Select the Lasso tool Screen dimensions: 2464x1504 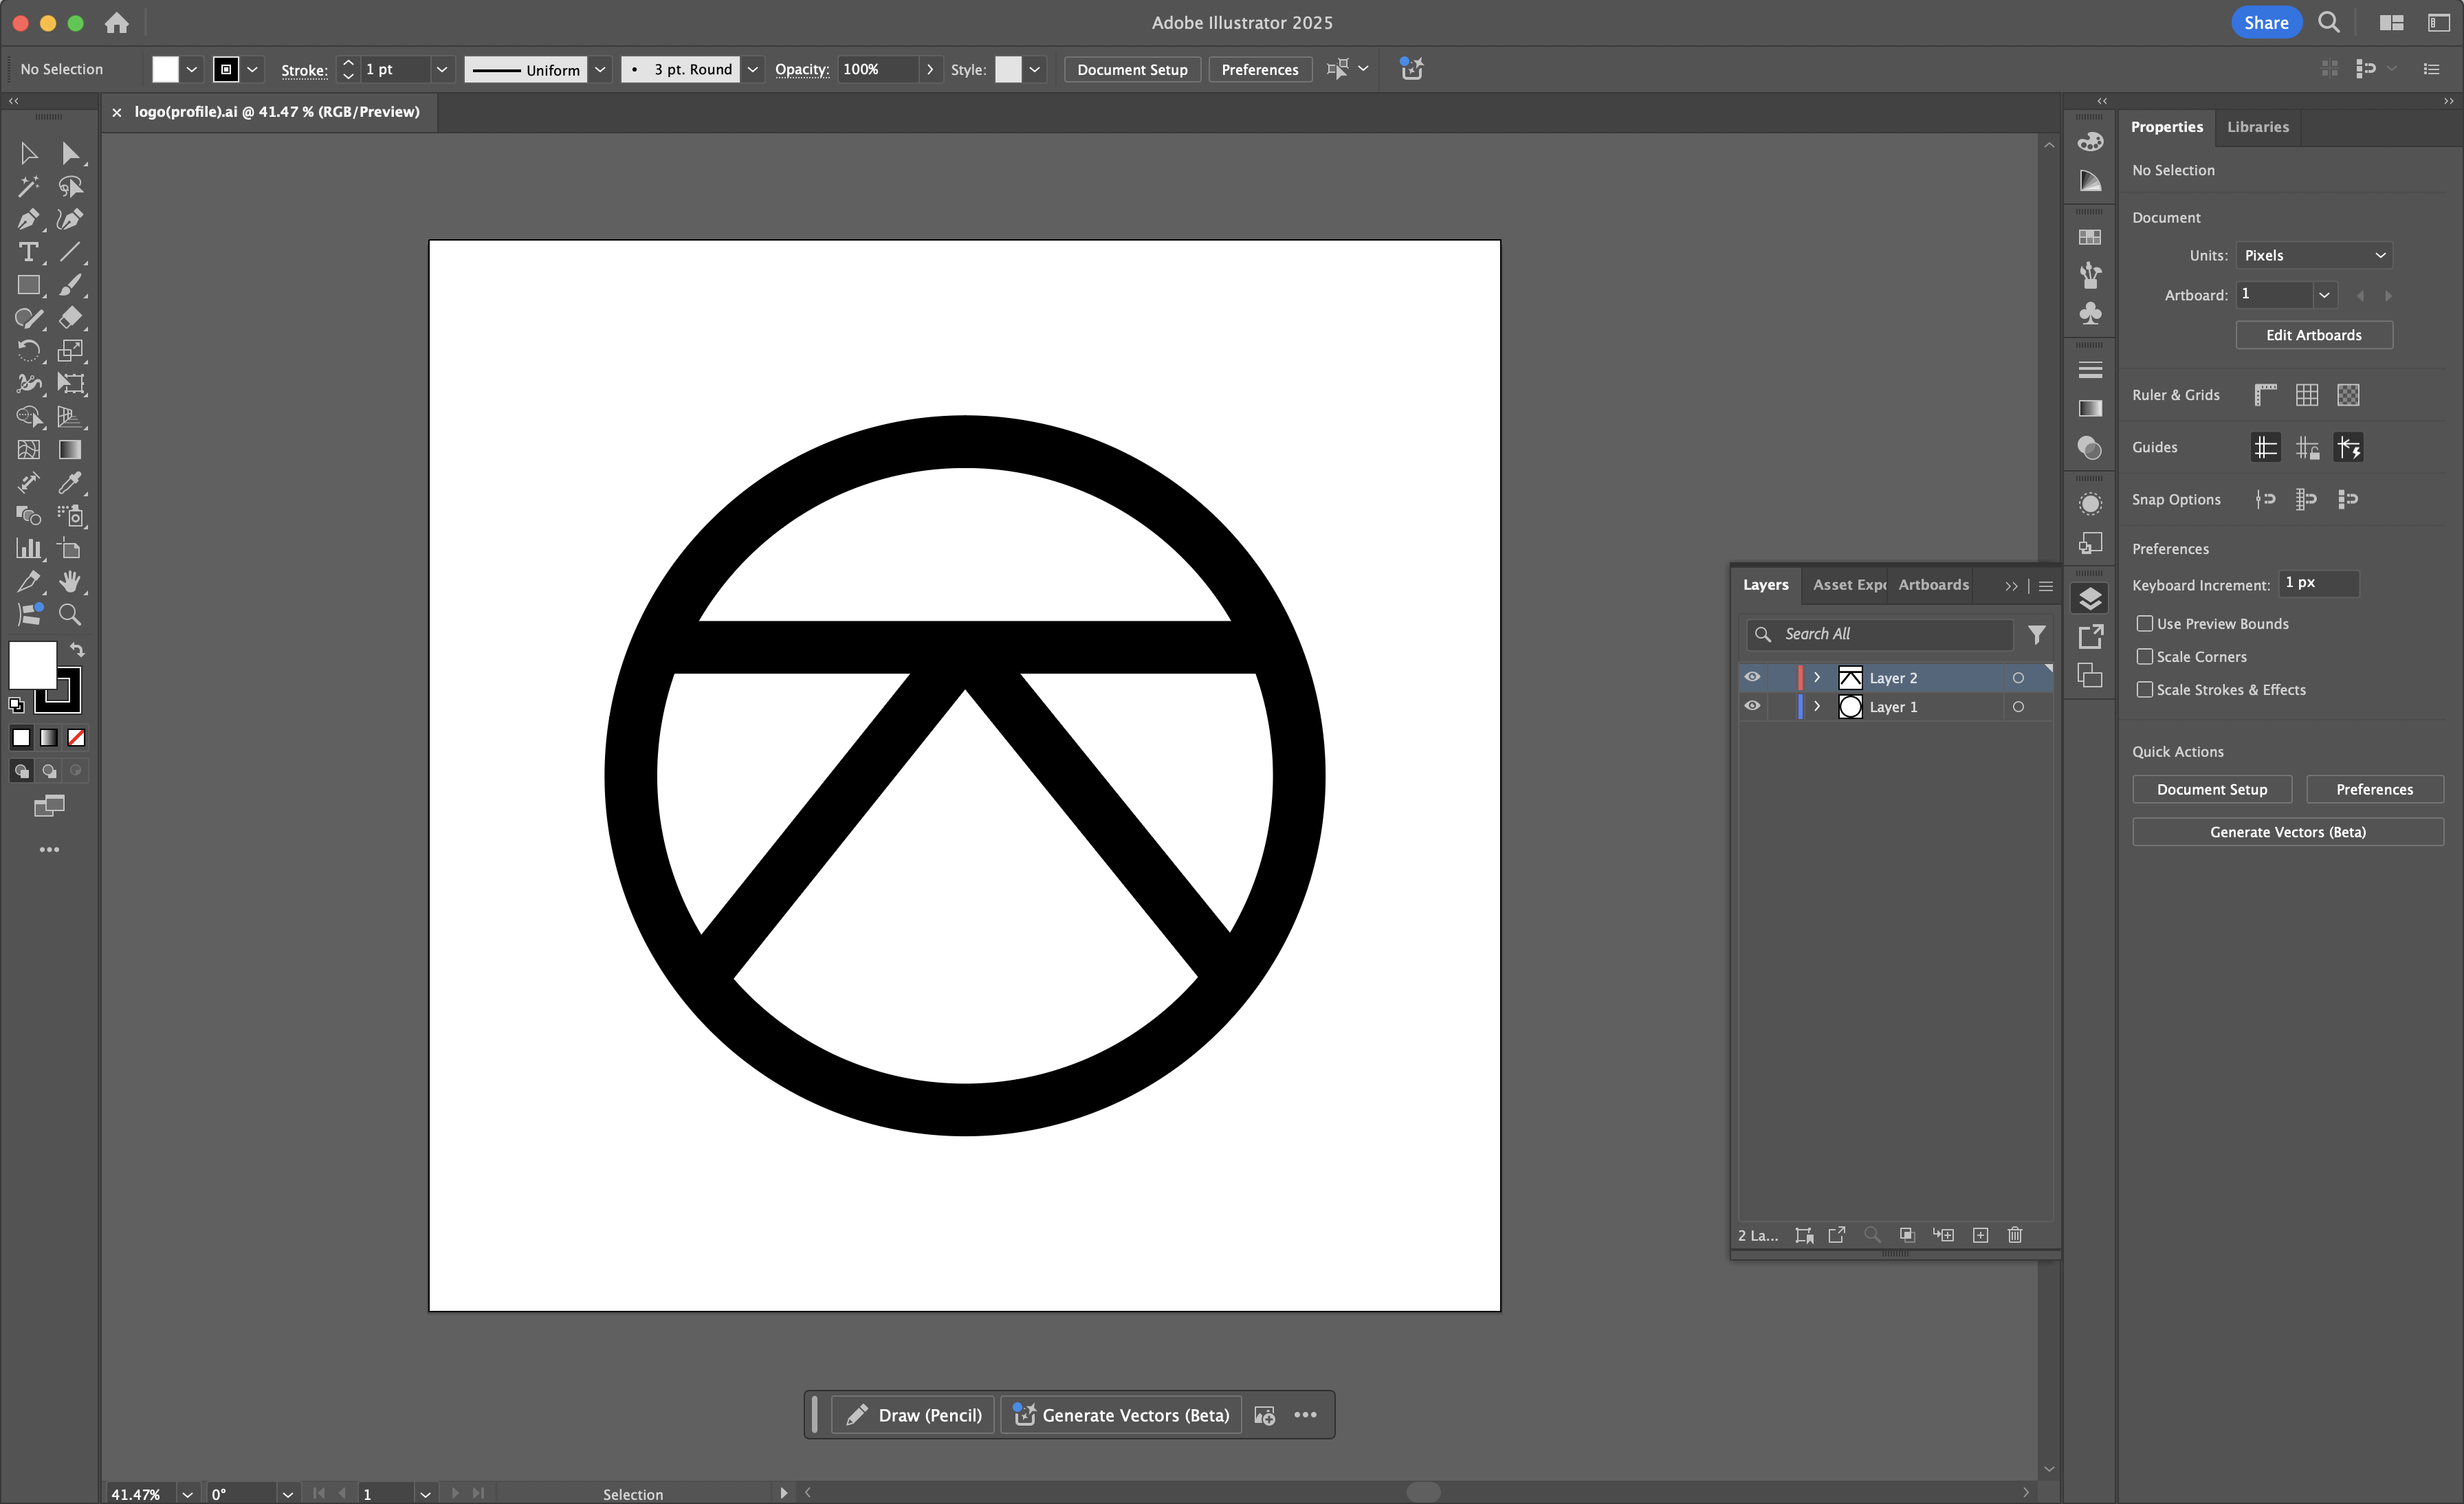(x=70, y=186)
